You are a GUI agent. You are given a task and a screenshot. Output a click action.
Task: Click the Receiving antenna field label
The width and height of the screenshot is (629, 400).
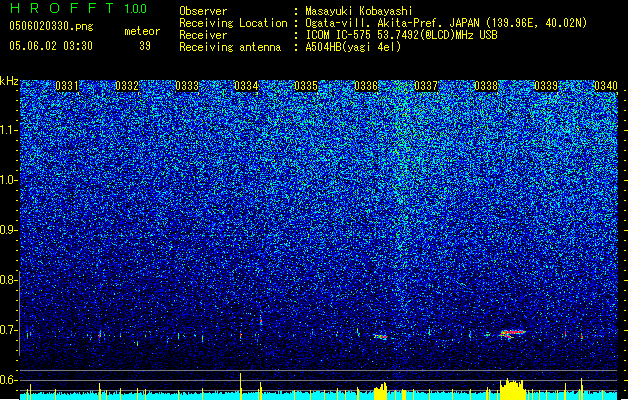[x=230, y=47]
